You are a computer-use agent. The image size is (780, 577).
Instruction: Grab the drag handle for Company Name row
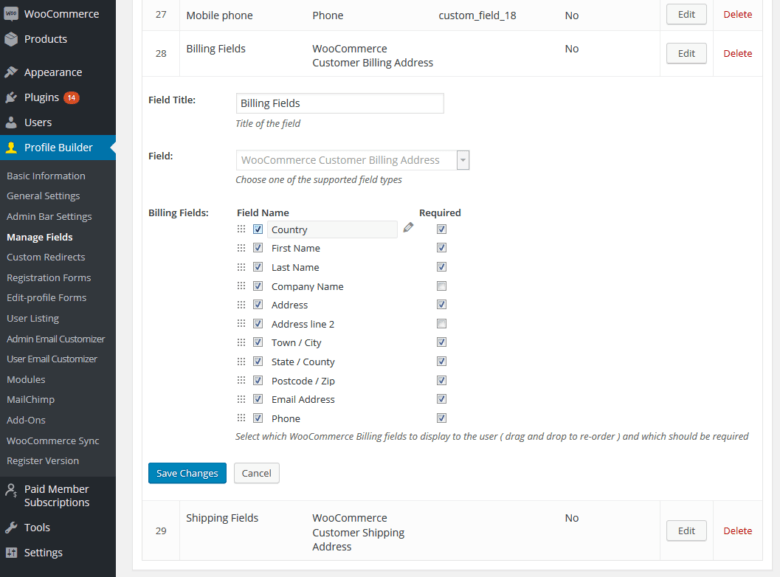241,286
